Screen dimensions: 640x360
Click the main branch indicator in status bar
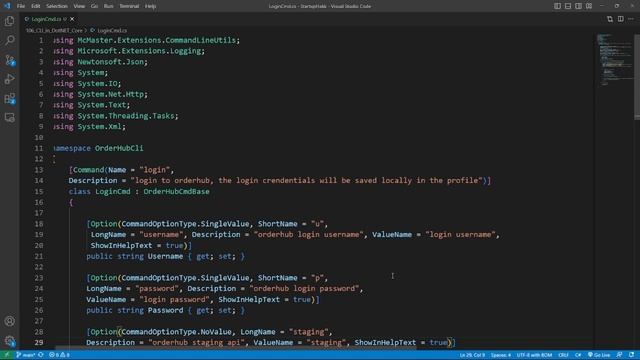tap(25, 355)
